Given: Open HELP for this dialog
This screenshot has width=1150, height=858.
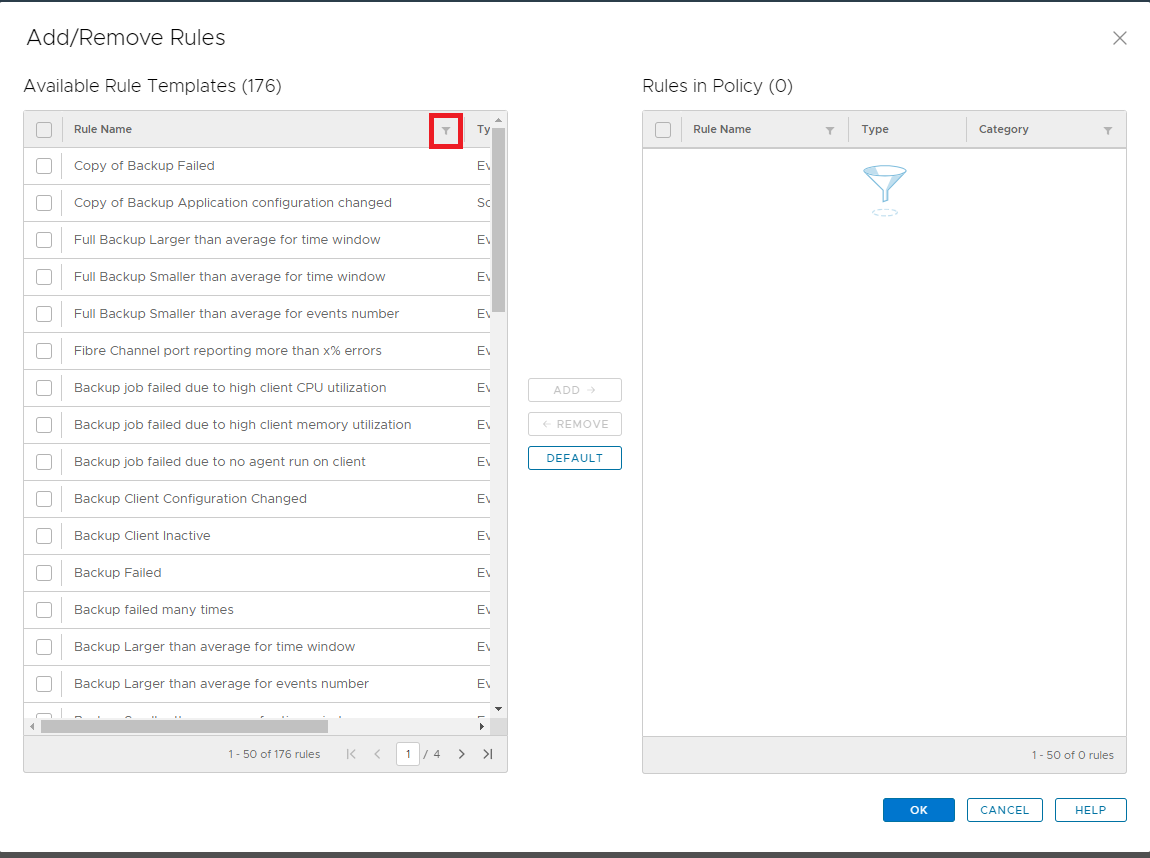Looking at the screenshot, I should (x=1090, y=810).
